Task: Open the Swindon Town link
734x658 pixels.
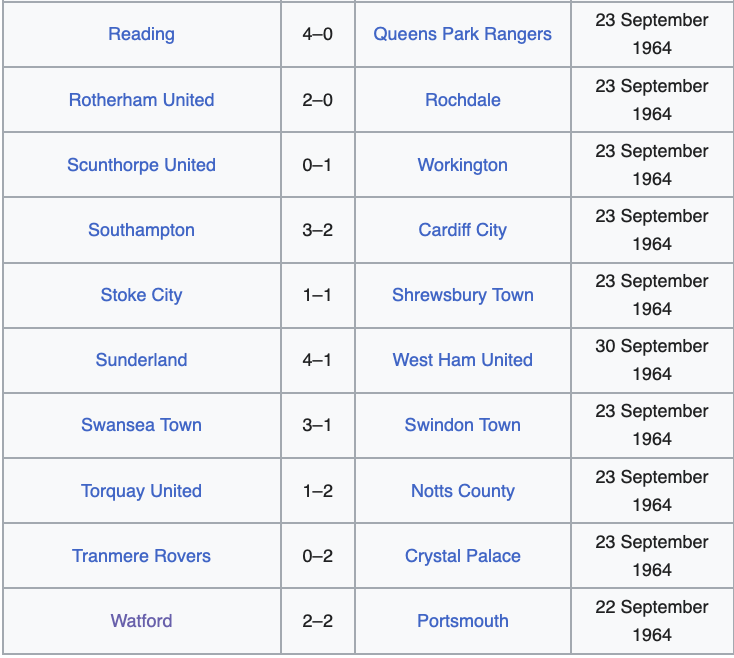Action: [x=462, y=425]
